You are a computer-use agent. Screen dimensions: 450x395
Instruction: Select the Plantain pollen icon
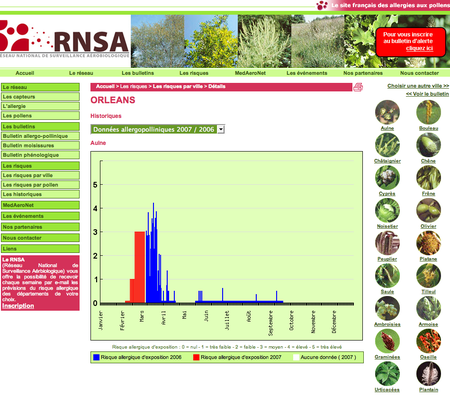428,374
